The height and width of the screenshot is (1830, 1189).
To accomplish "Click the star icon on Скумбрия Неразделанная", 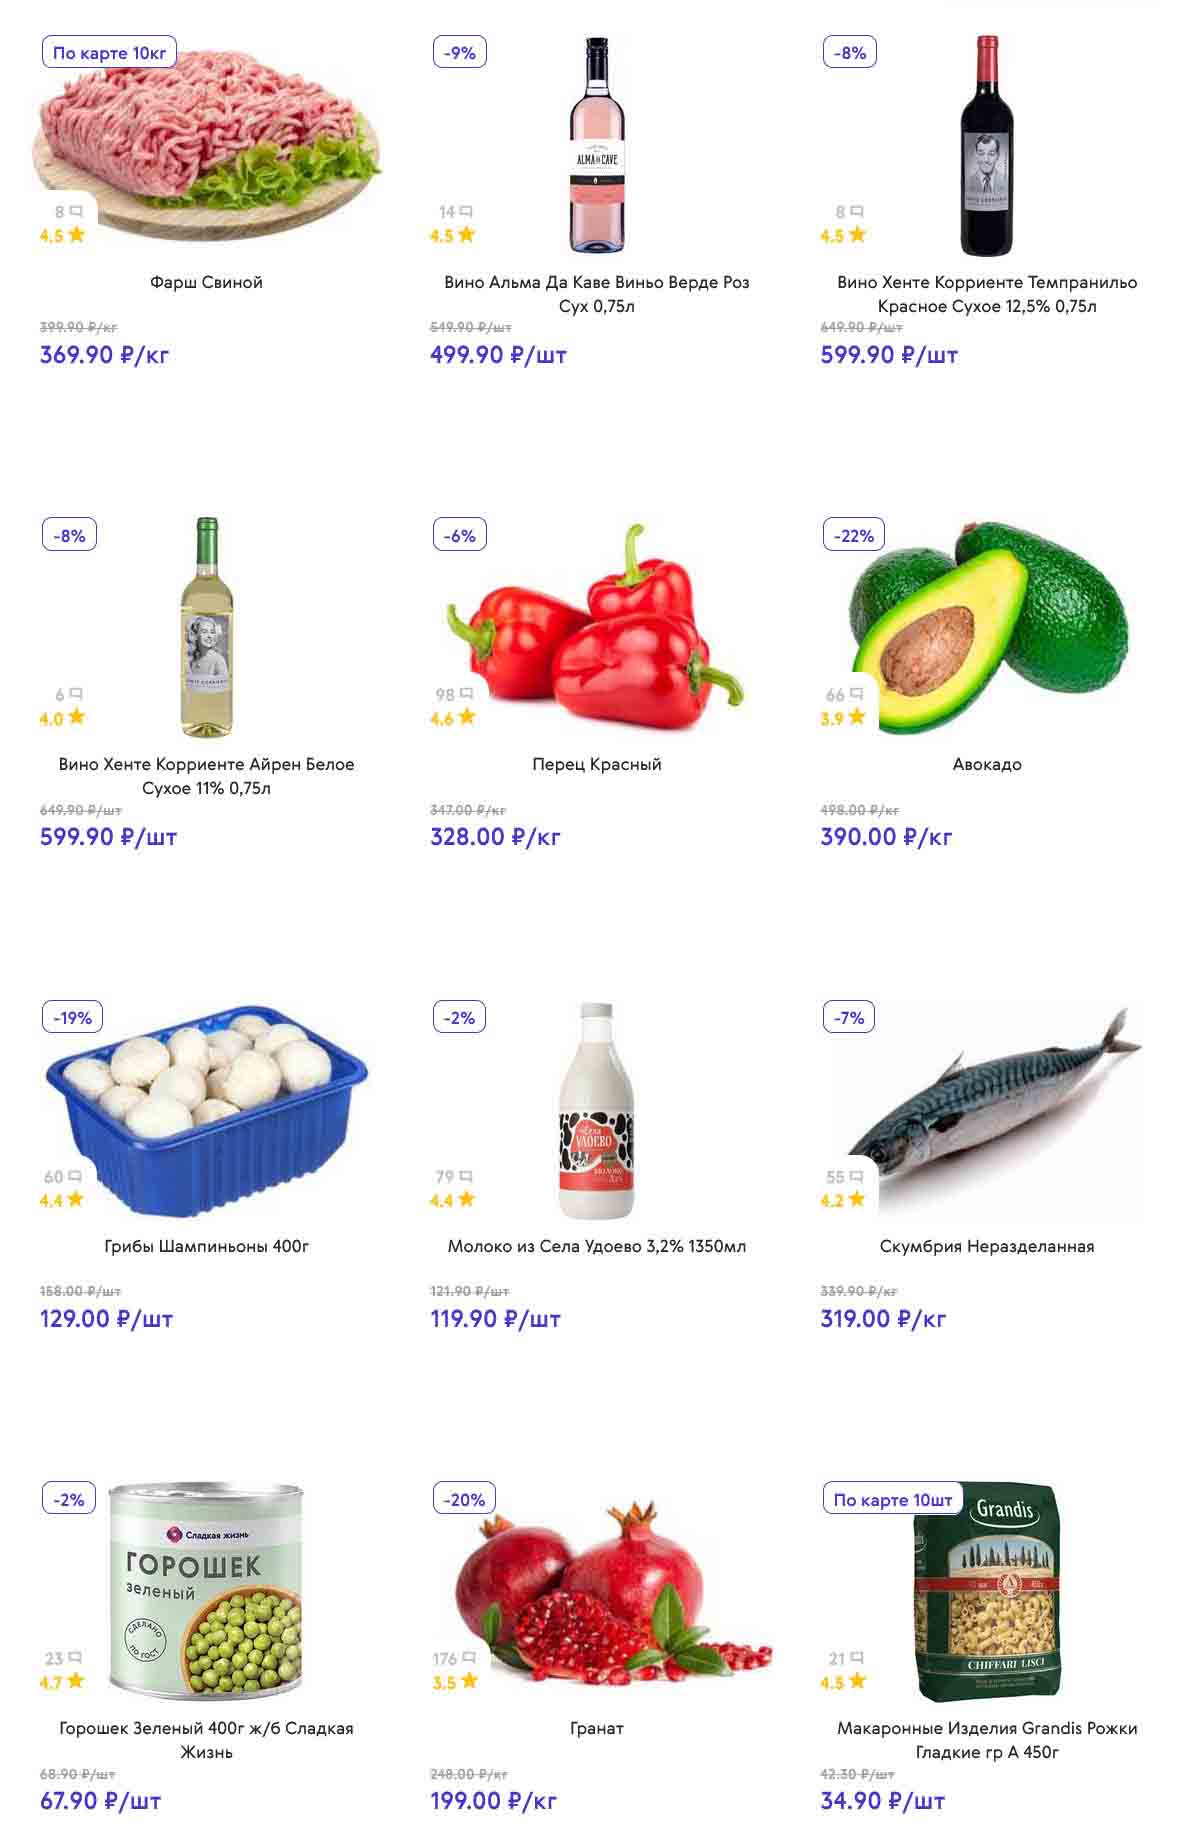I will (857, 1199).
